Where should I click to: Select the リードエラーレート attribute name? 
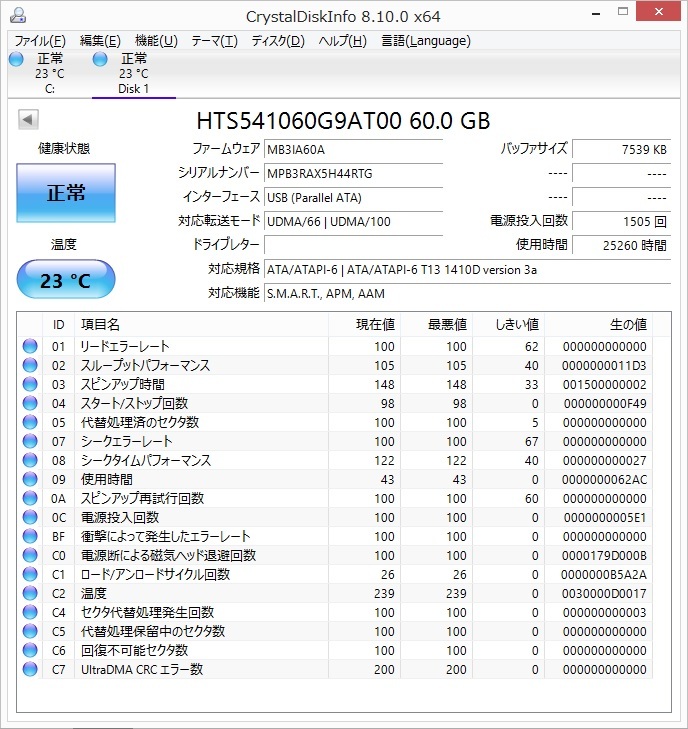[125, 346]
